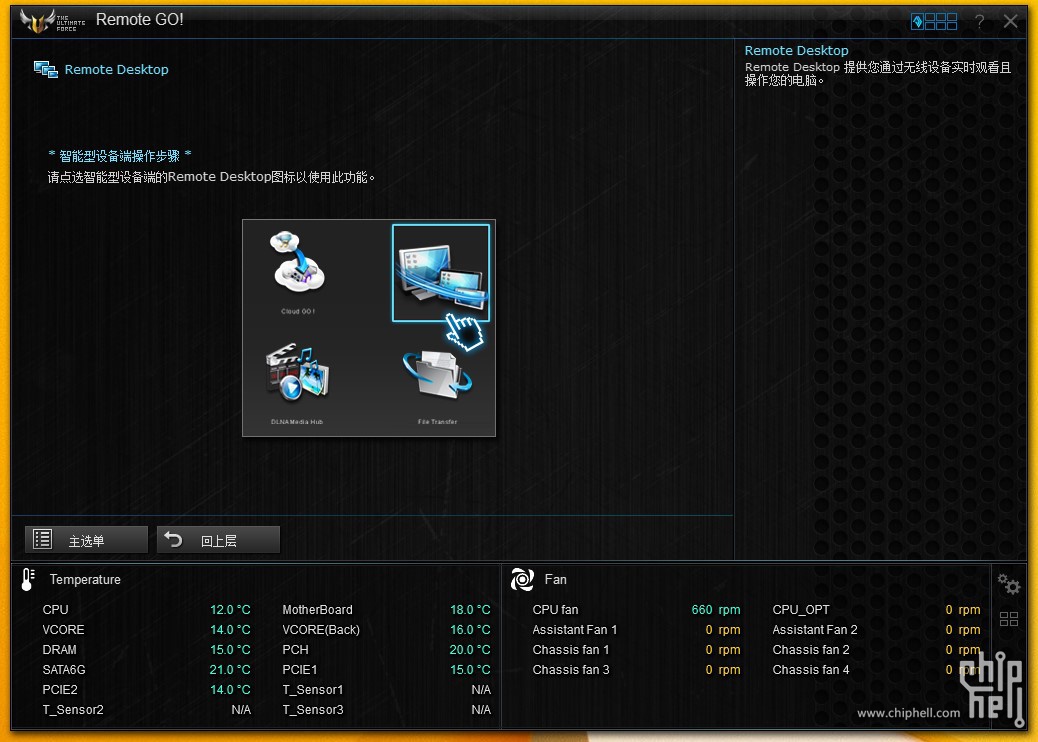Click the SATA6G temperature value 21.0 °C

click(x=230, y=670)
